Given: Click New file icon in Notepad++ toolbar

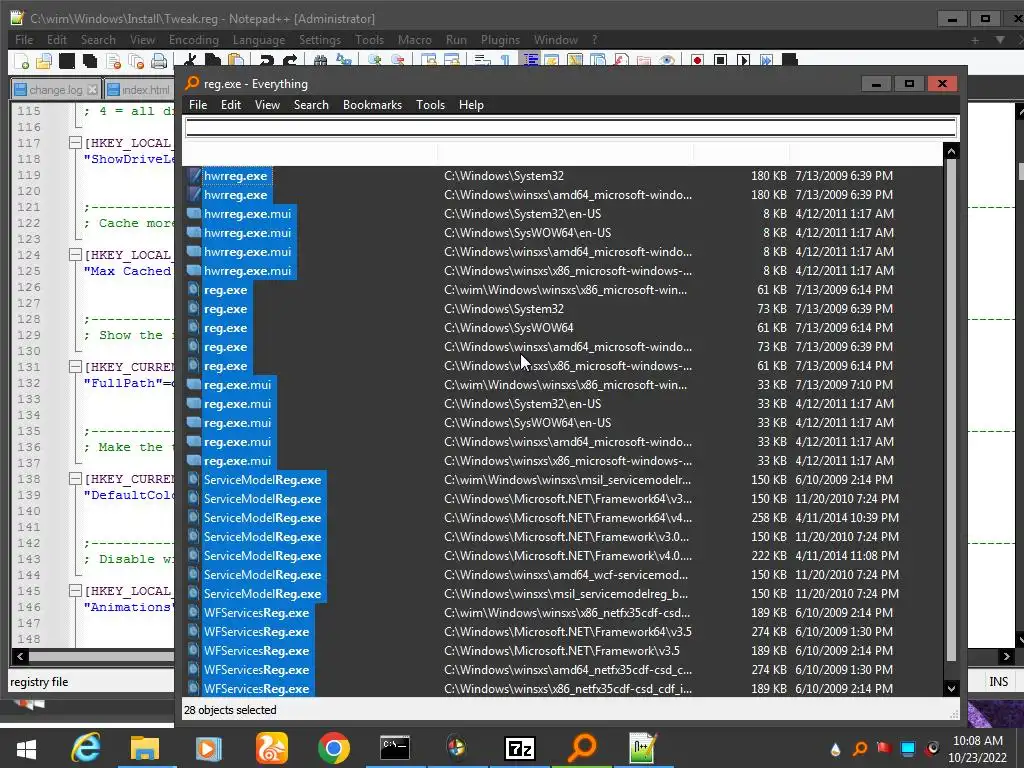Looking at the screenshot, I should (21, 61).
